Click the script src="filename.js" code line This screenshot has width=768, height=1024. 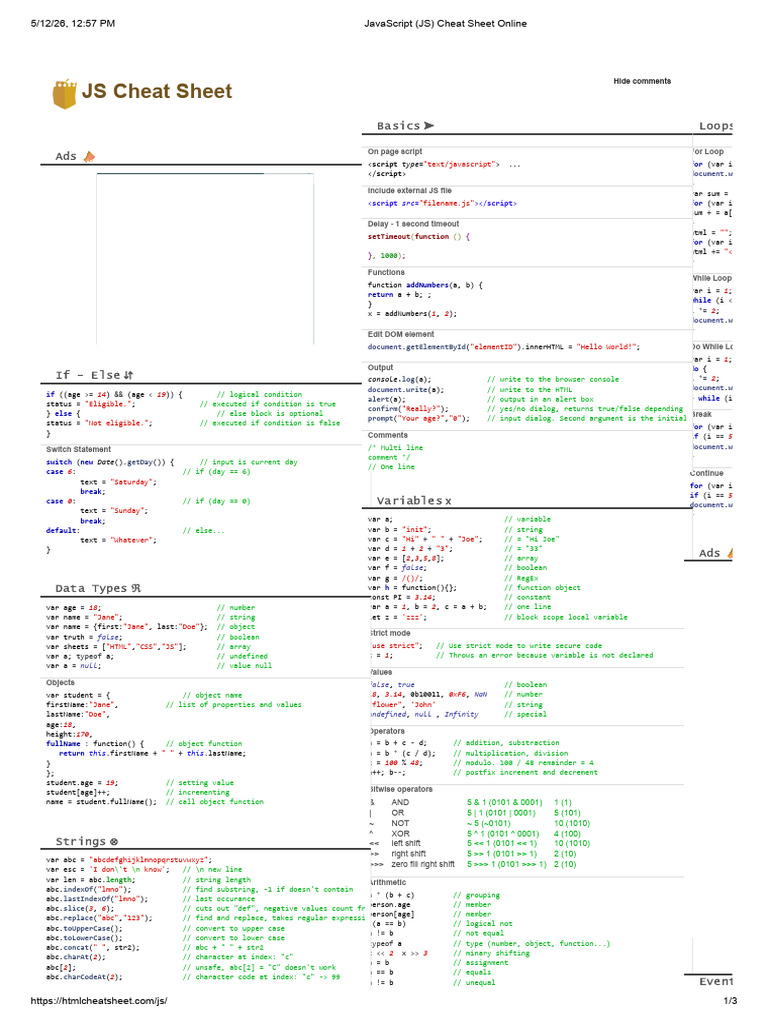[x=442, y=203]
